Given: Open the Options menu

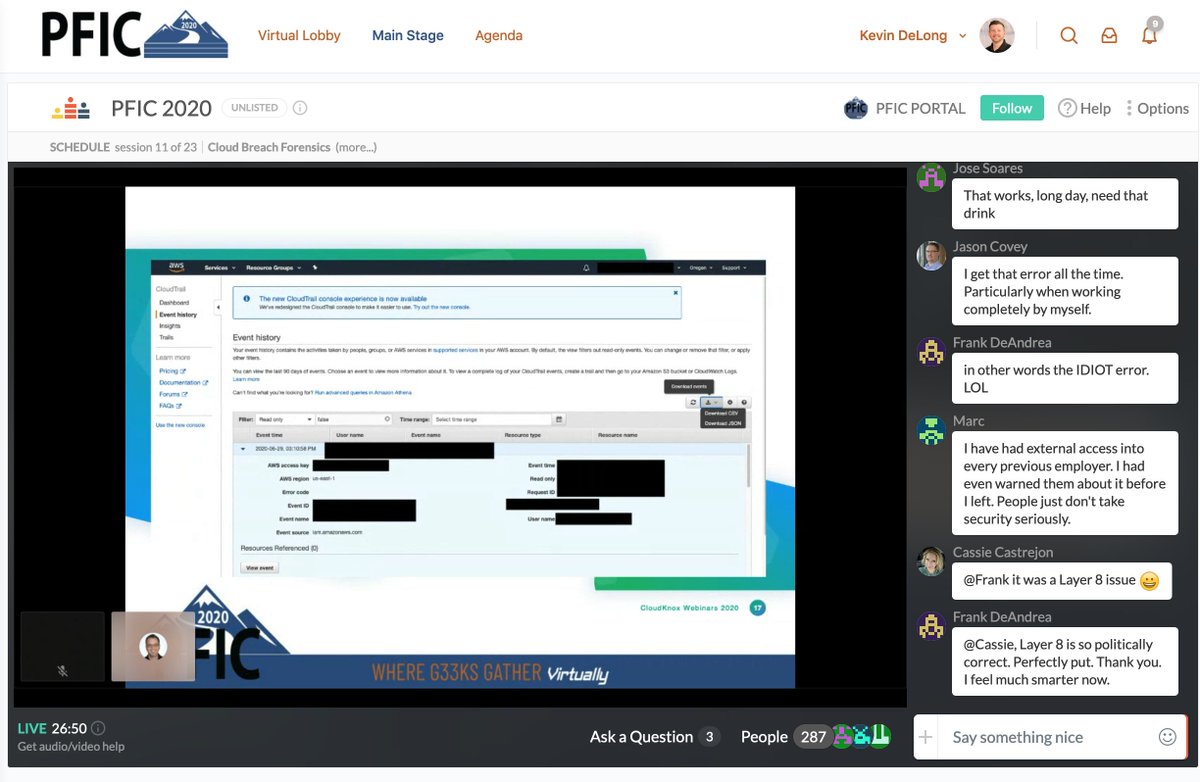Looking at the screenshot, I should click(1157, 108).
